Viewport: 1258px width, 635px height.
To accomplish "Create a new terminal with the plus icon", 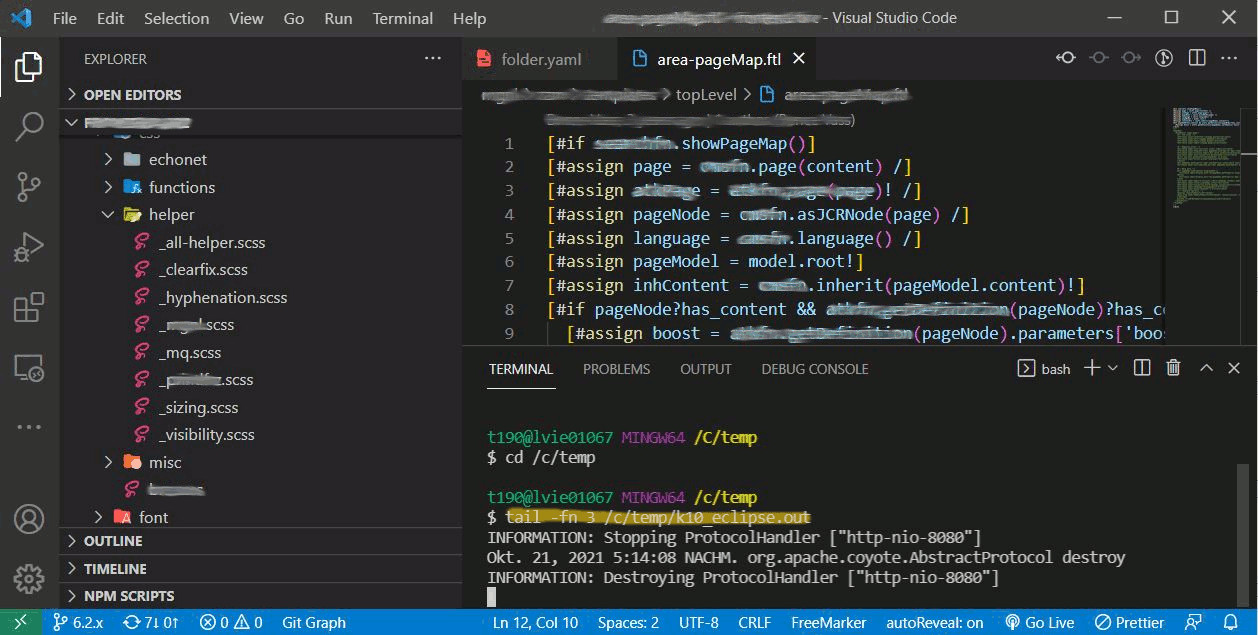I will click(x=1092, y=368).
